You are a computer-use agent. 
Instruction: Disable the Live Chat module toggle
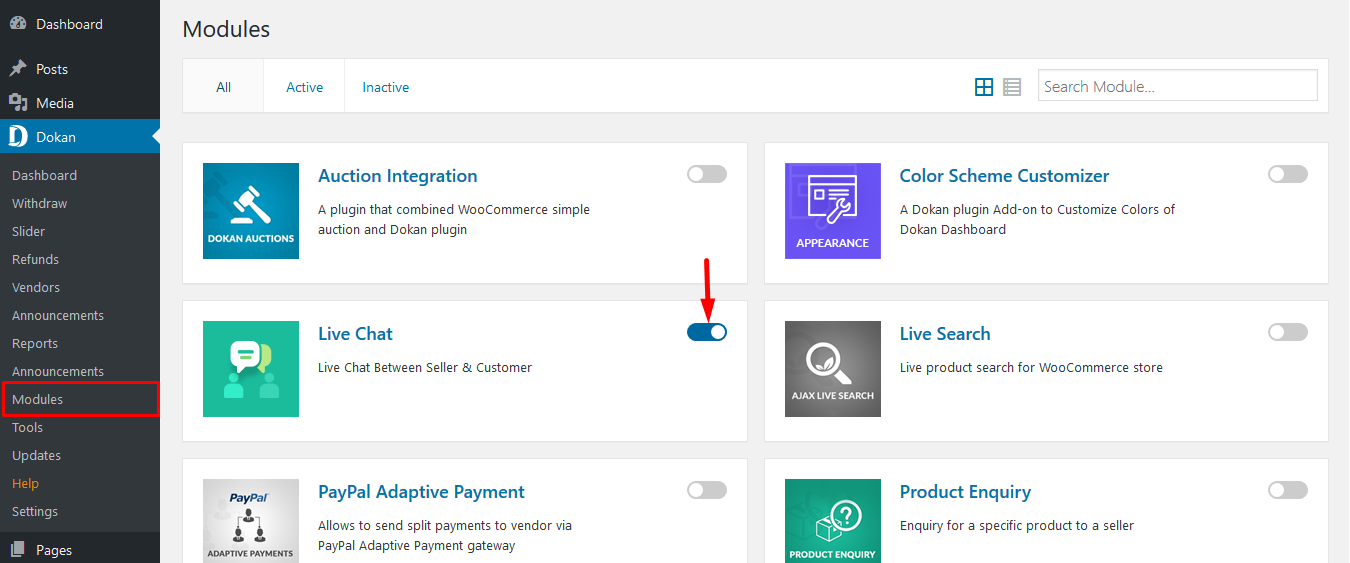(x=707, y=332)
